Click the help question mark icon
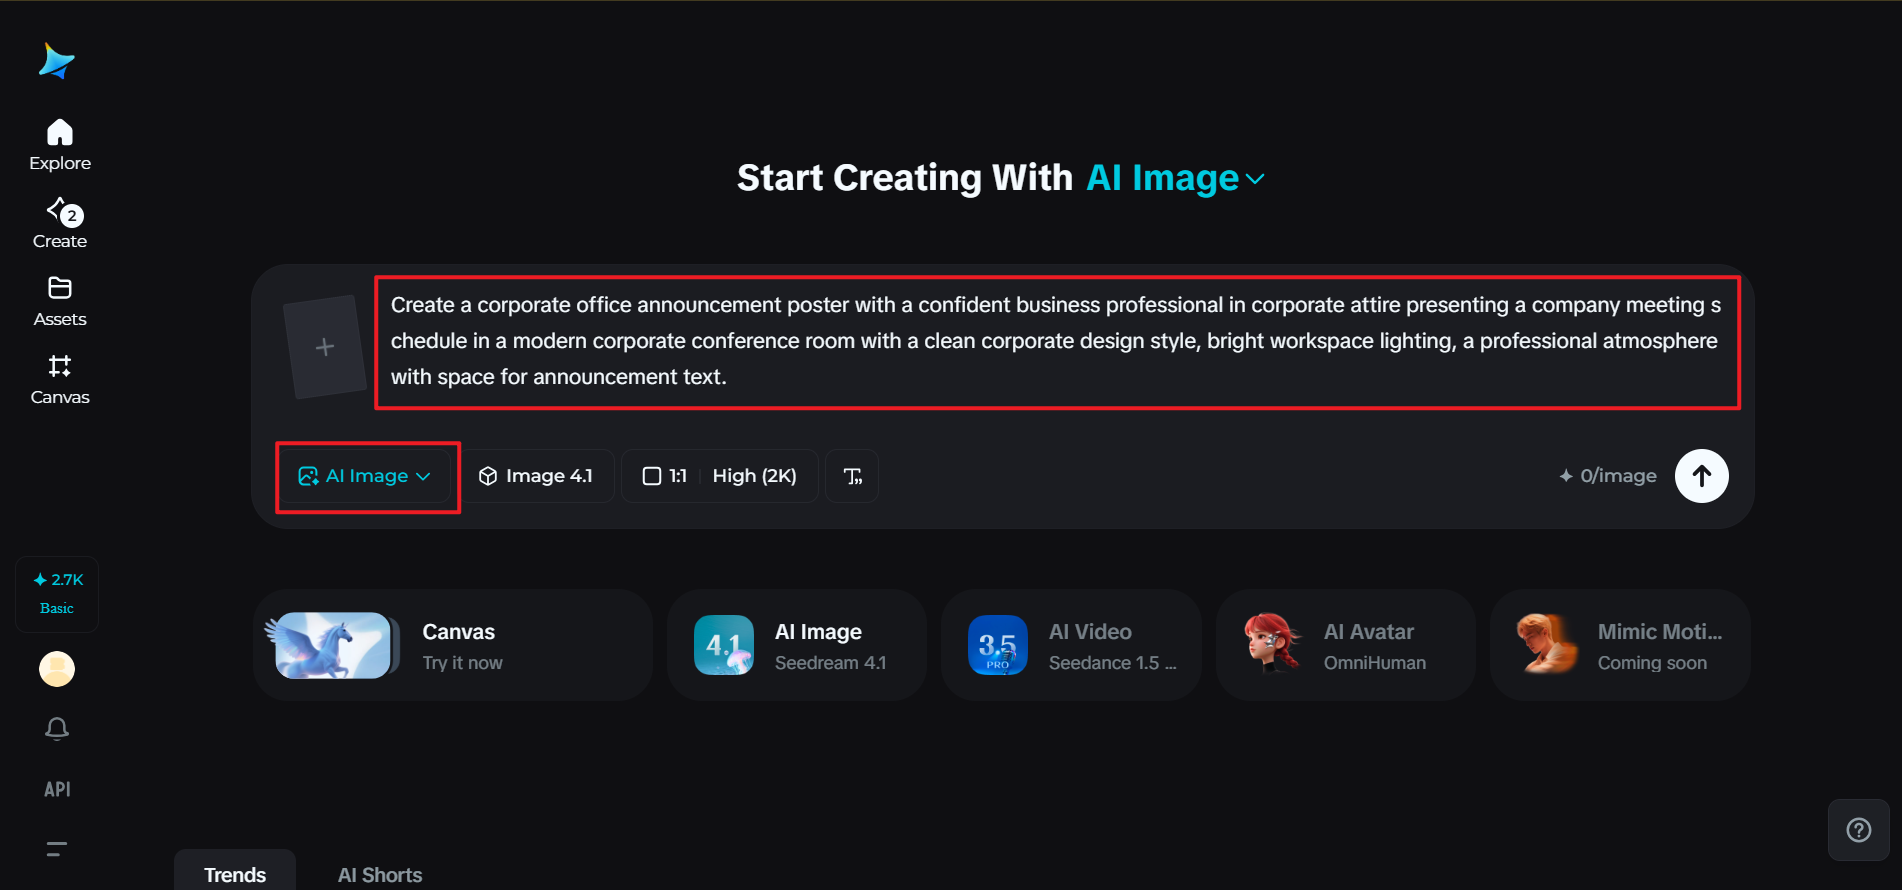This screenshot has height=890, width=1902. pyautogui.click(x=1858, y=830)
